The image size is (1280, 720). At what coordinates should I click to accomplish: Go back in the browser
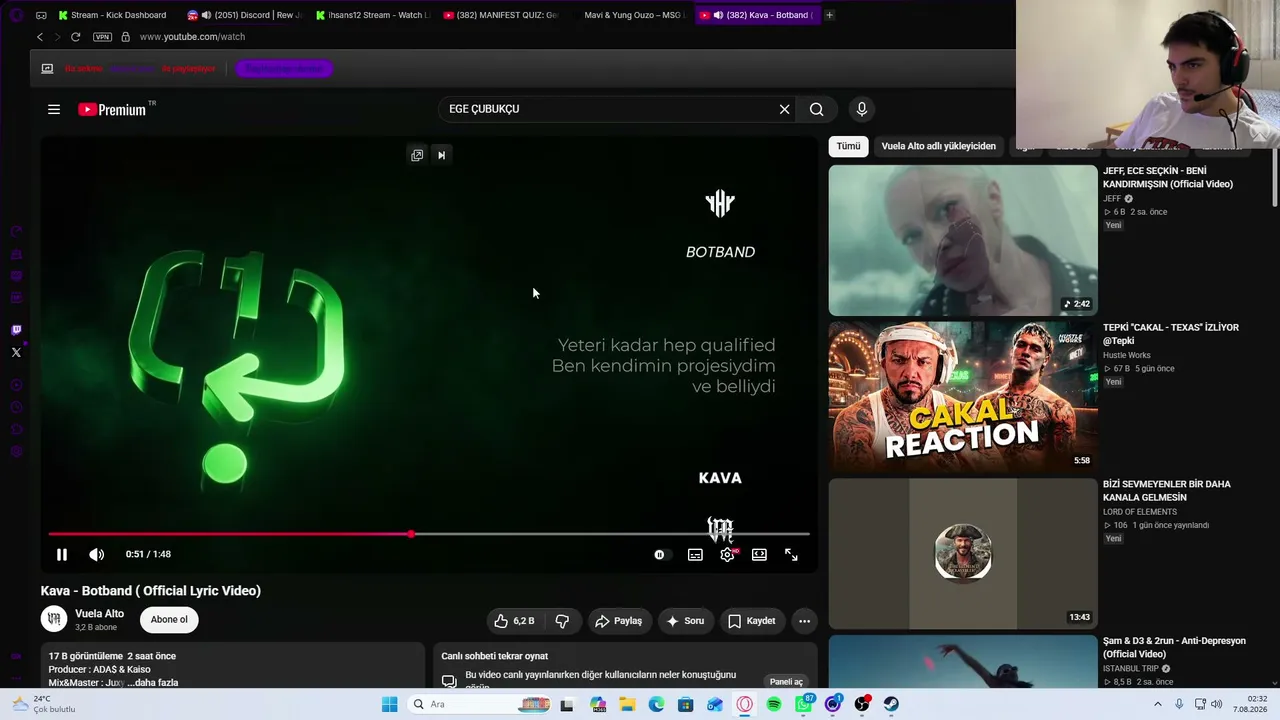click(40, 37)
